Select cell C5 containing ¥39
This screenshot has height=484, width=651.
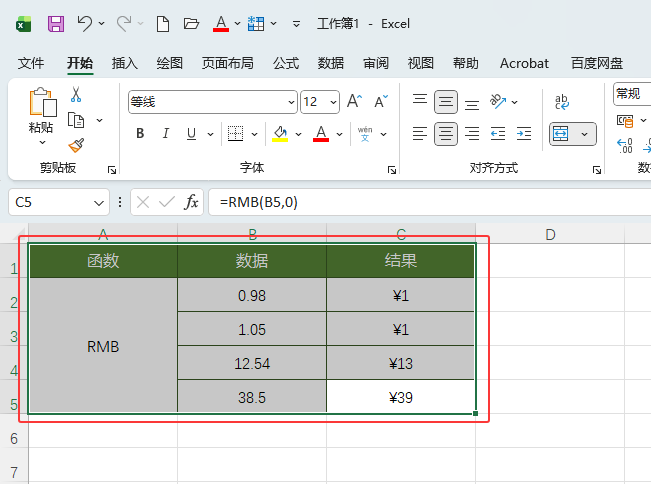[x=401, y=397]
